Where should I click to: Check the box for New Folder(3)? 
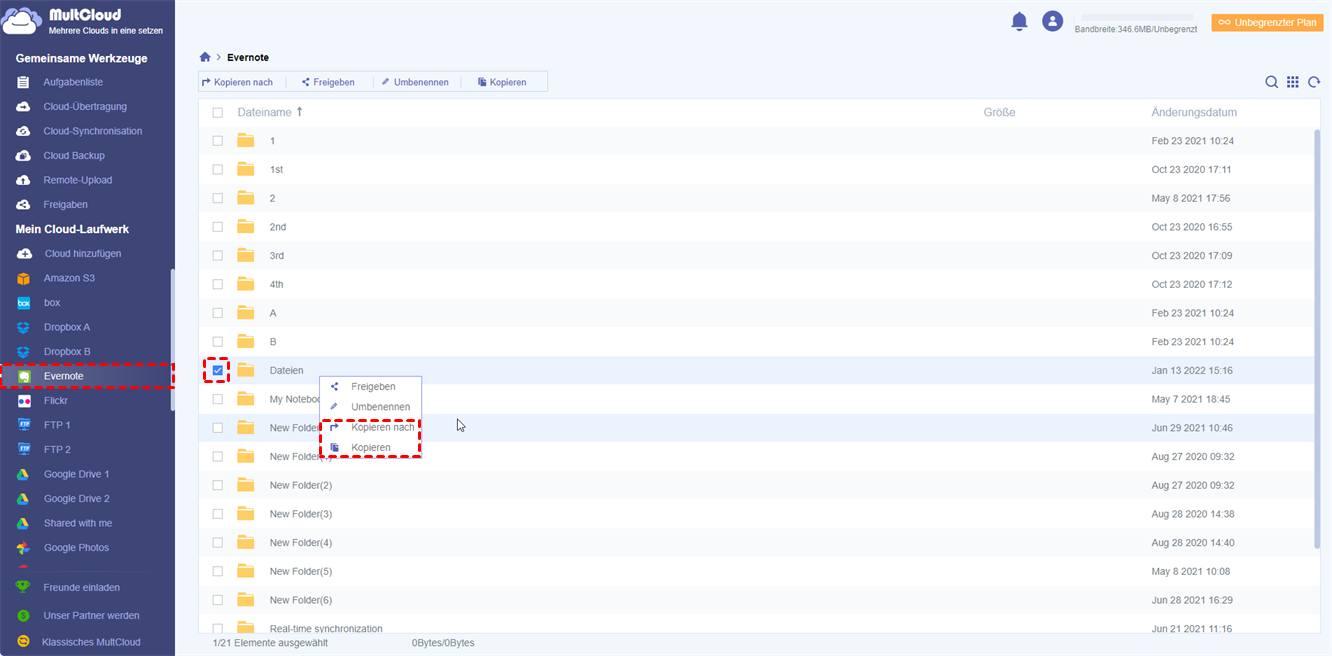click(218, 514)
